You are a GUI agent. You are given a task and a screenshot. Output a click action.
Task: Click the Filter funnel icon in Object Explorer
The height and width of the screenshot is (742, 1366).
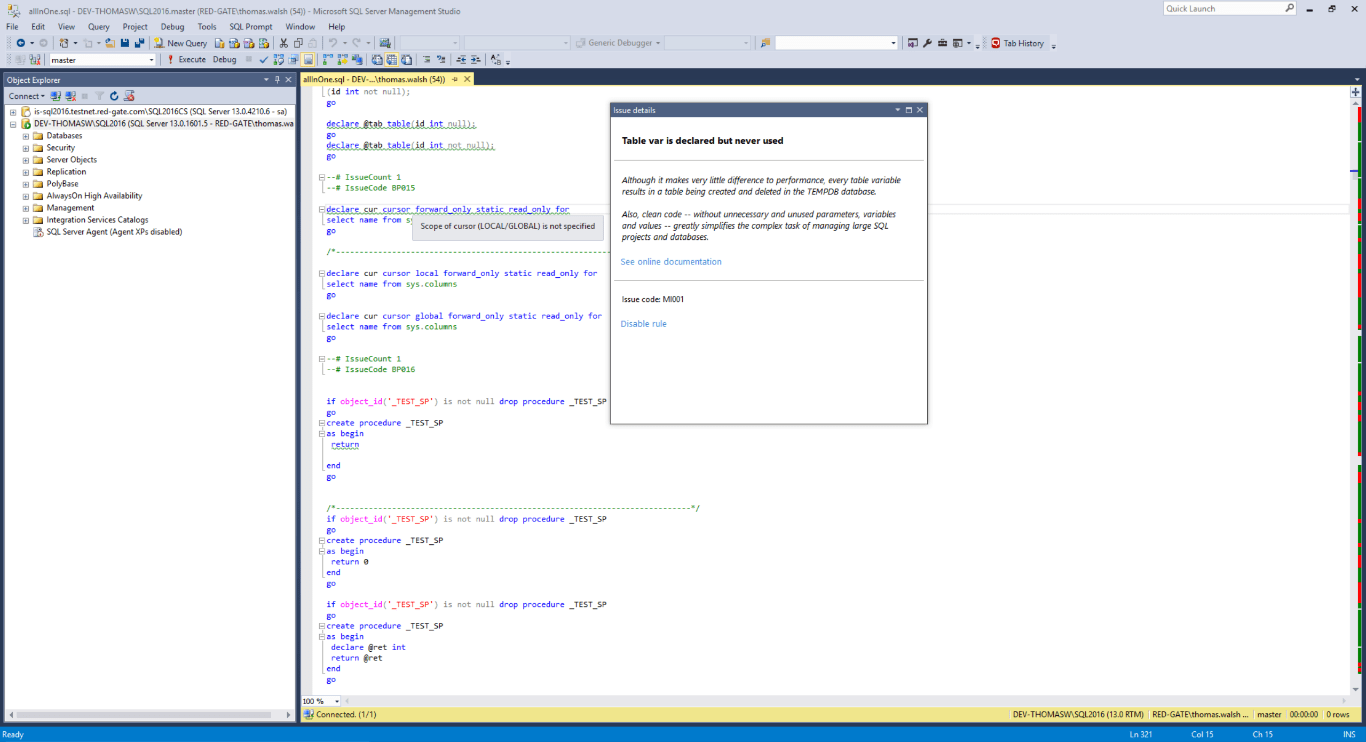(x=100, y=96)
